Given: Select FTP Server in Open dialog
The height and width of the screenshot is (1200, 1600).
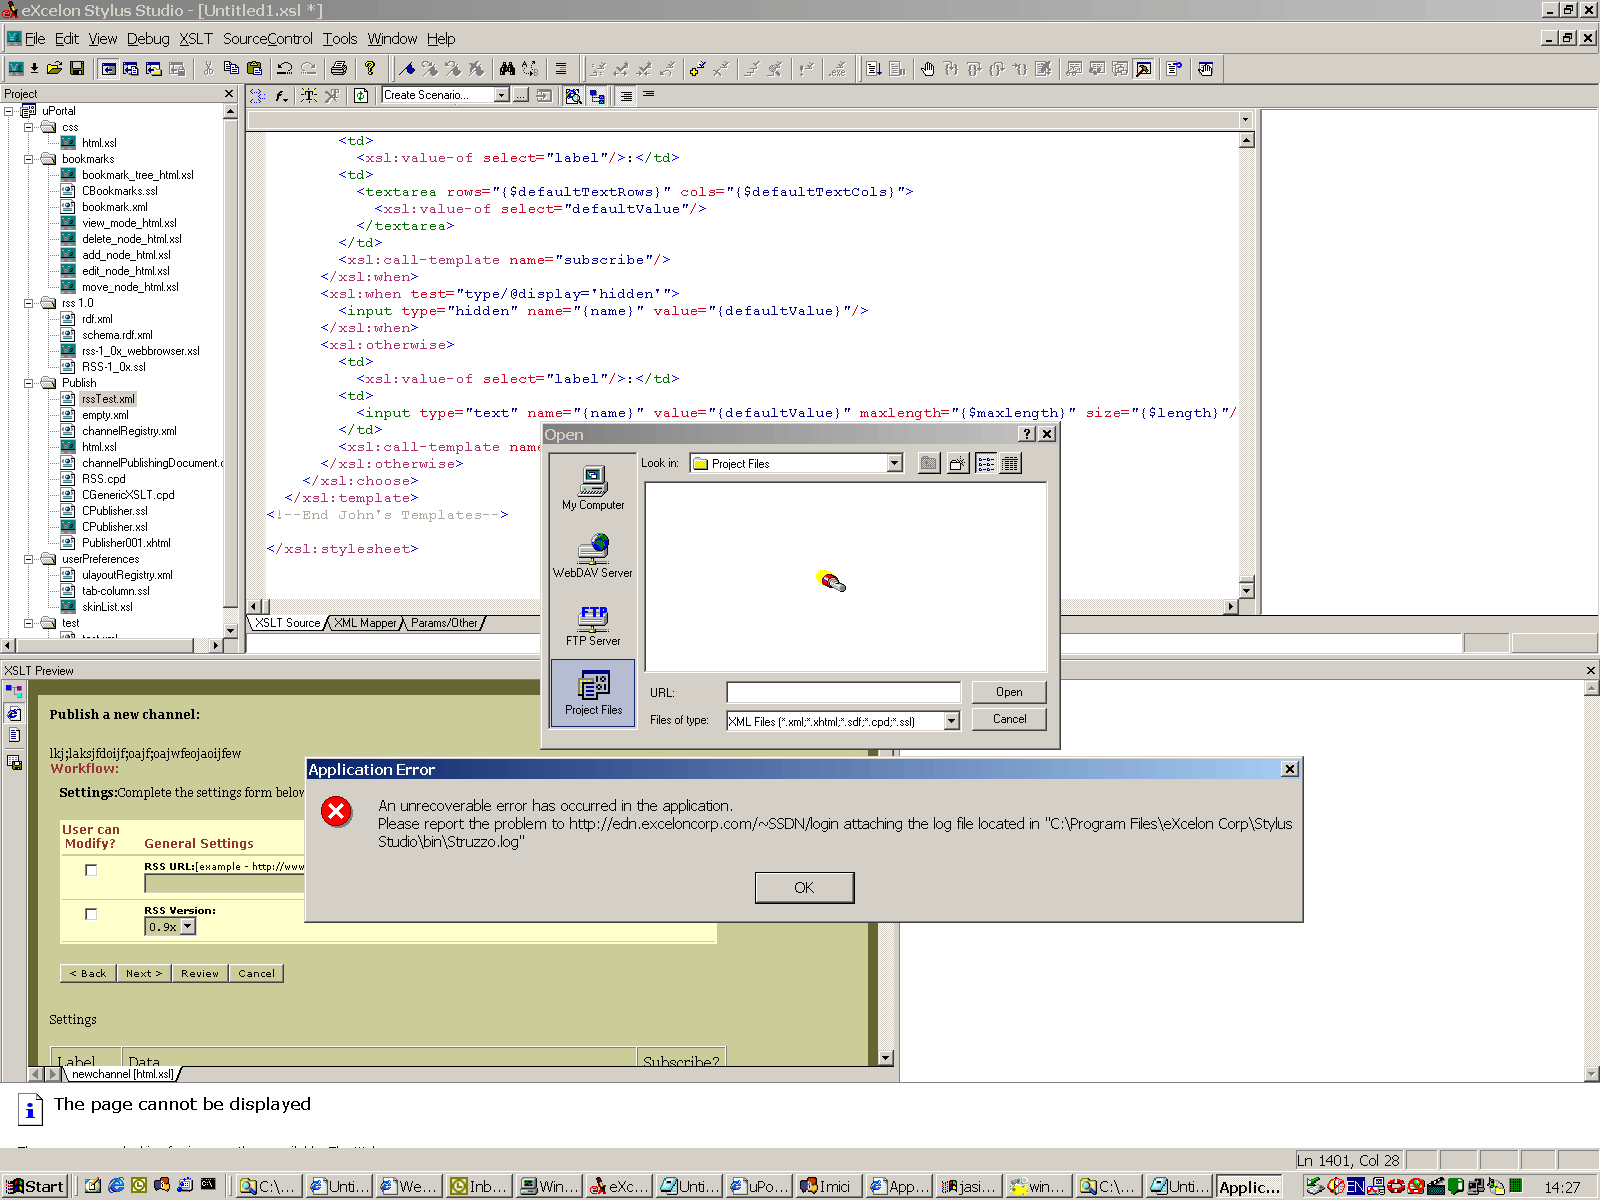Looking at the screenshot, I should click(x=593, y=625).
